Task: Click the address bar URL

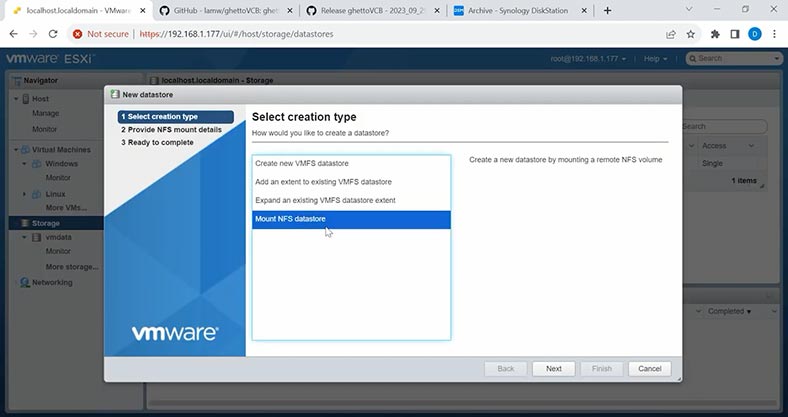Action: tap(236, 34)
